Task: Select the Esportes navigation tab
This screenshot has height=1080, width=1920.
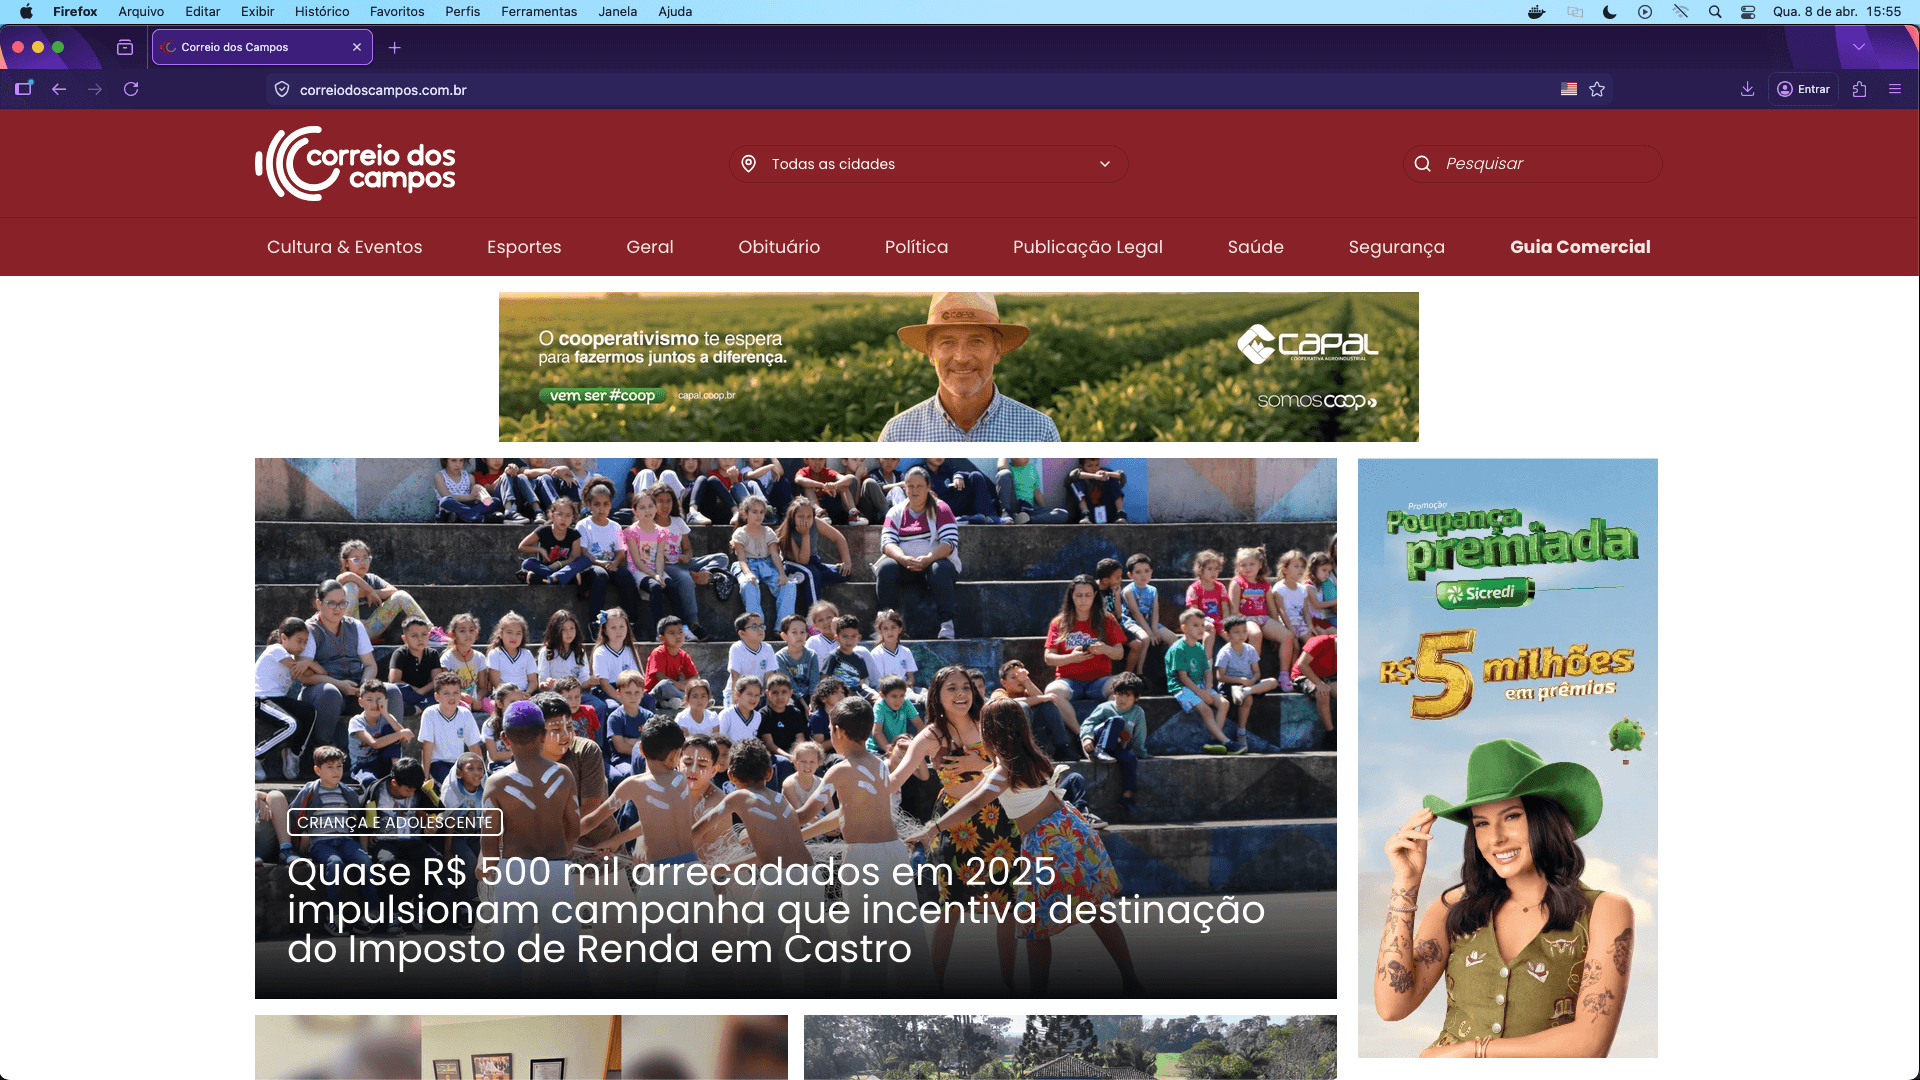Action: (524, 247)
